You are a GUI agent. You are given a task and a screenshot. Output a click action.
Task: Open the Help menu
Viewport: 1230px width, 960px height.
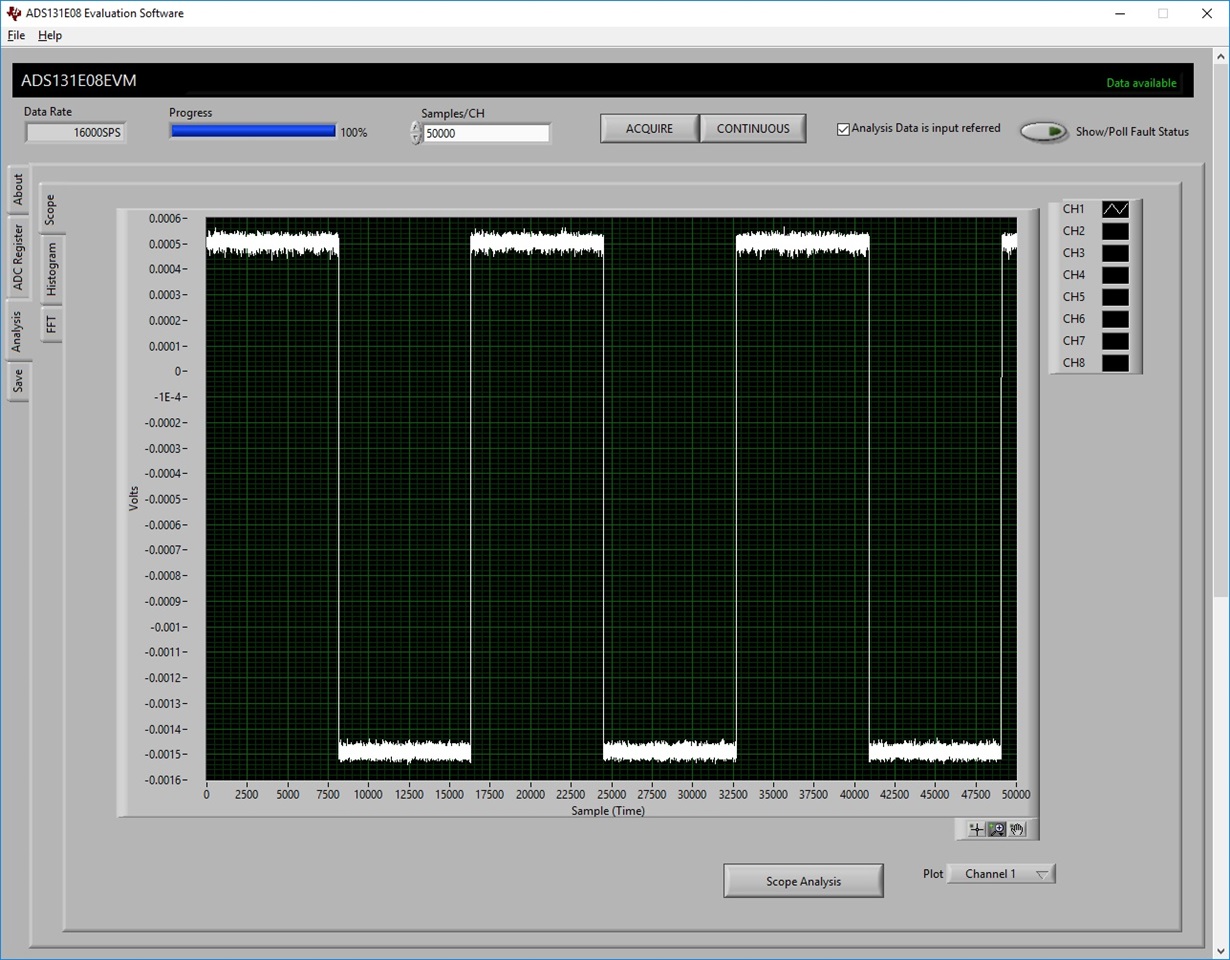tap(50, 35)
